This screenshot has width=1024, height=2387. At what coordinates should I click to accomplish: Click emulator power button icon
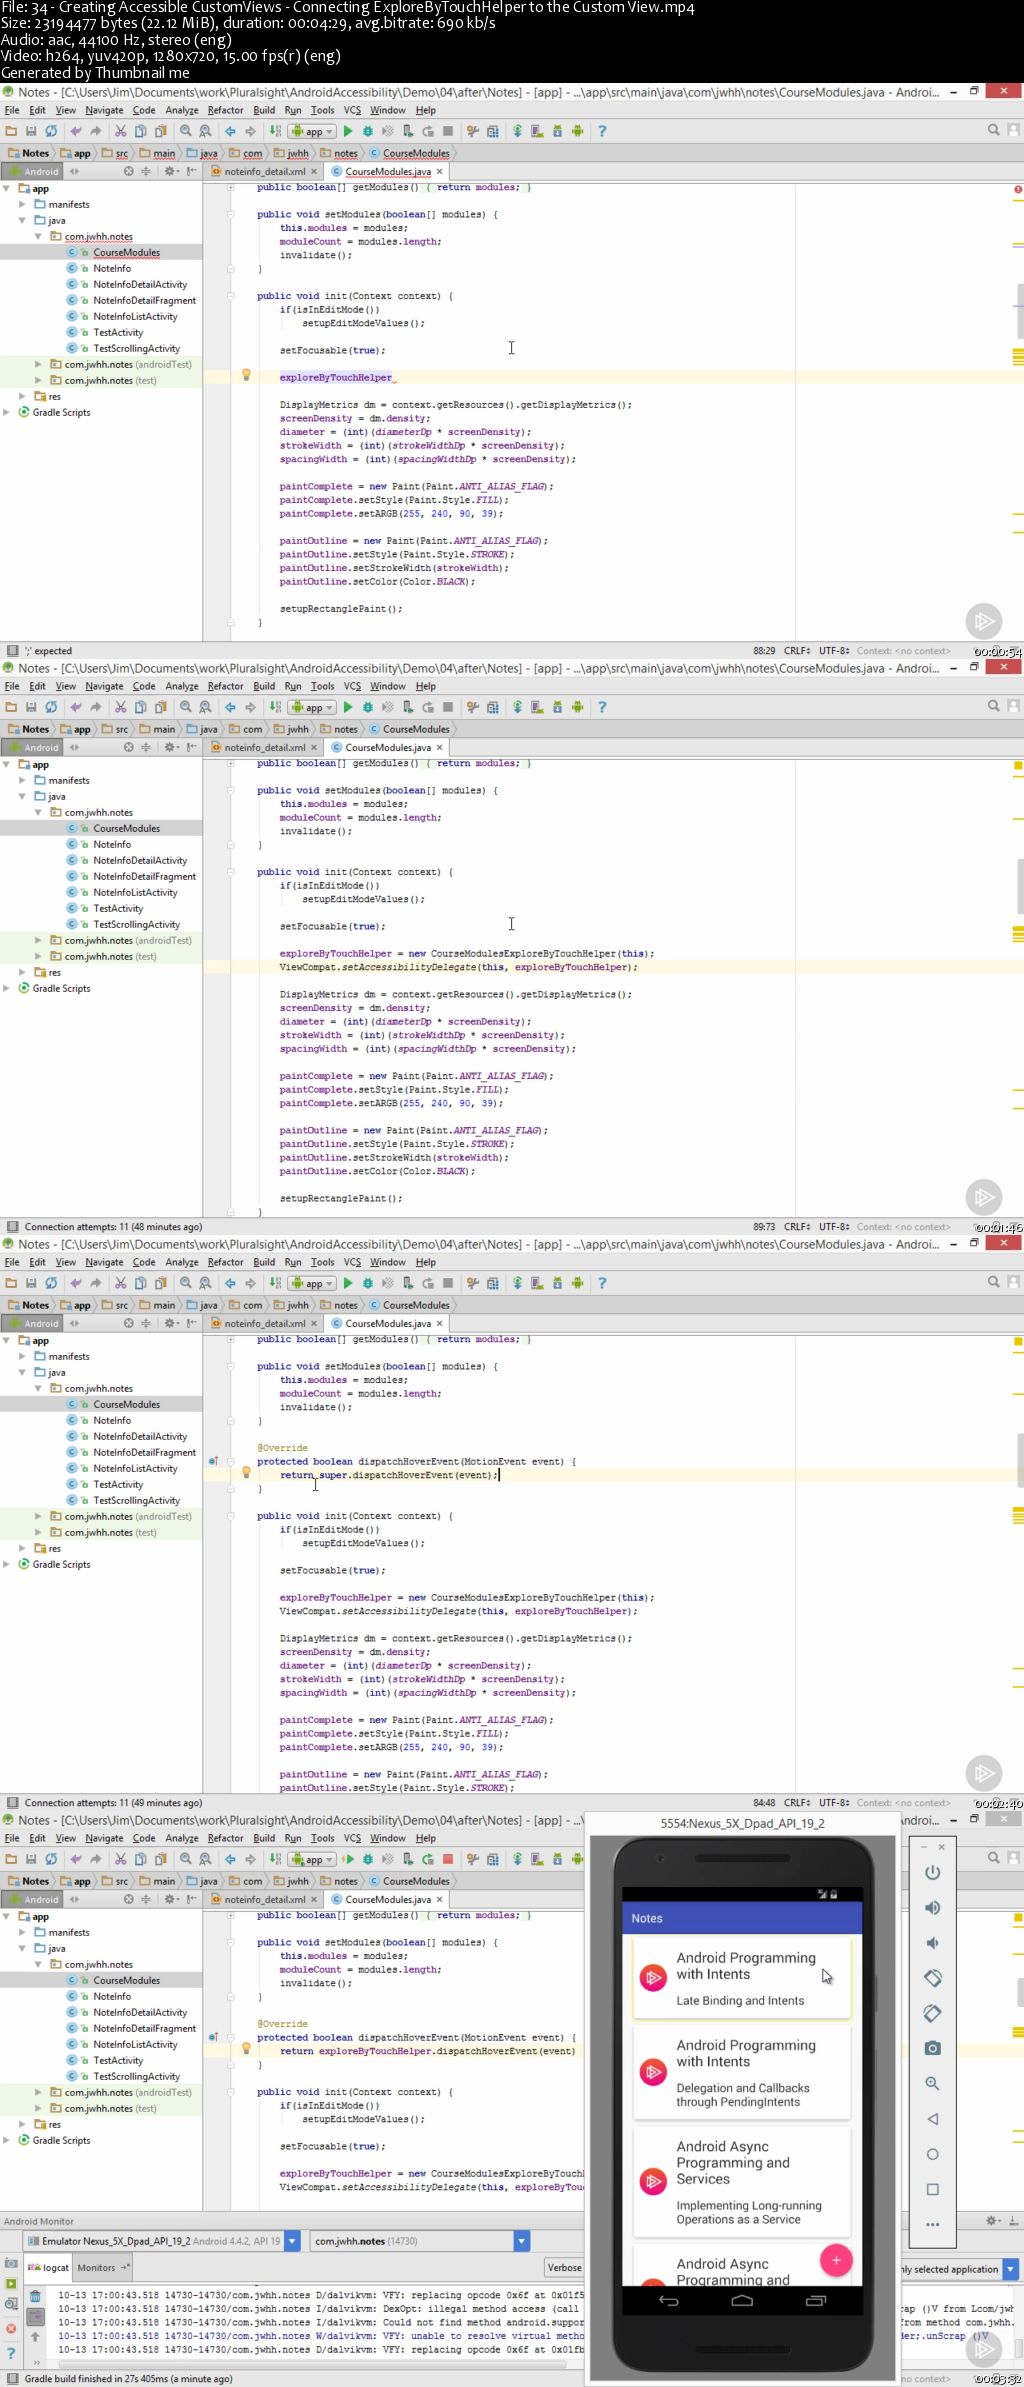click(932, 1872)
